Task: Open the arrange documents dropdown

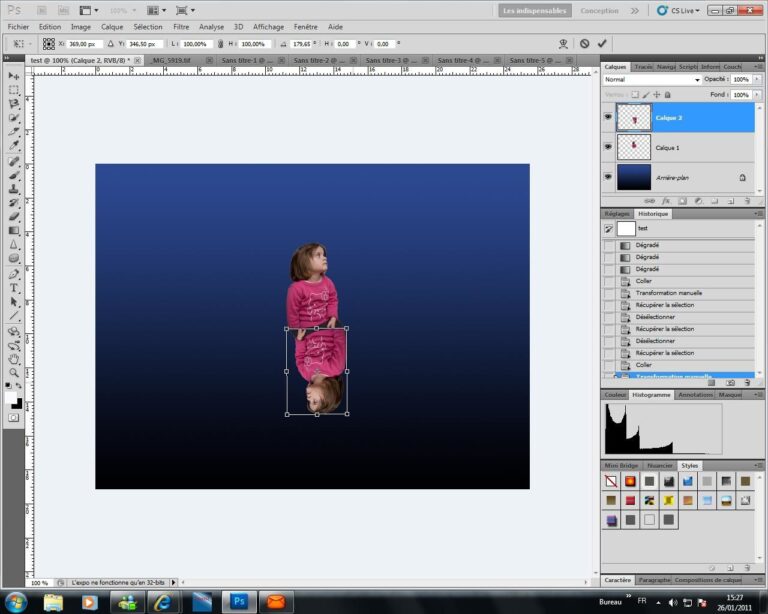Action: (x=157, y=10)
